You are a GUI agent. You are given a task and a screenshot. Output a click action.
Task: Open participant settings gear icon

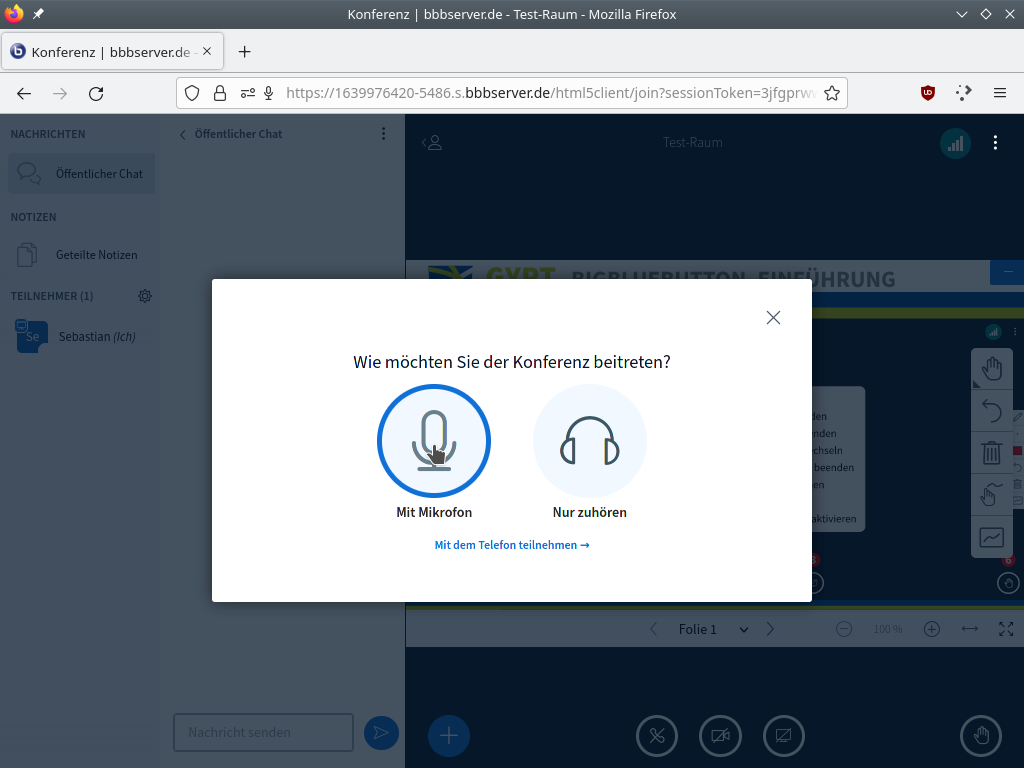[x=145, y=296]
